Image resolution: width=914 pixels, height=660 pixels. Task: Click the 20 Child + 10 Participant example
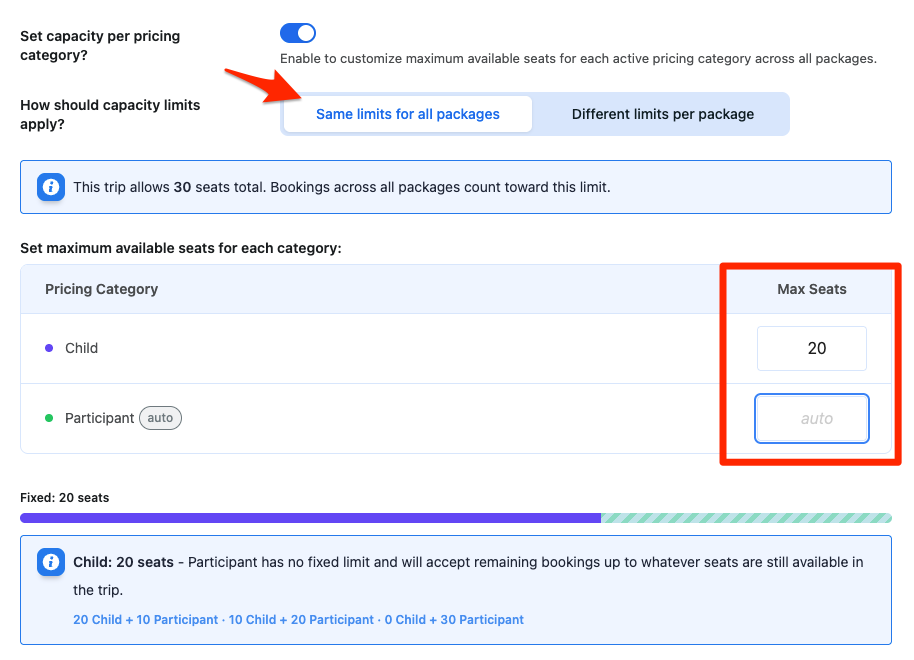click(x=146, y=620)
